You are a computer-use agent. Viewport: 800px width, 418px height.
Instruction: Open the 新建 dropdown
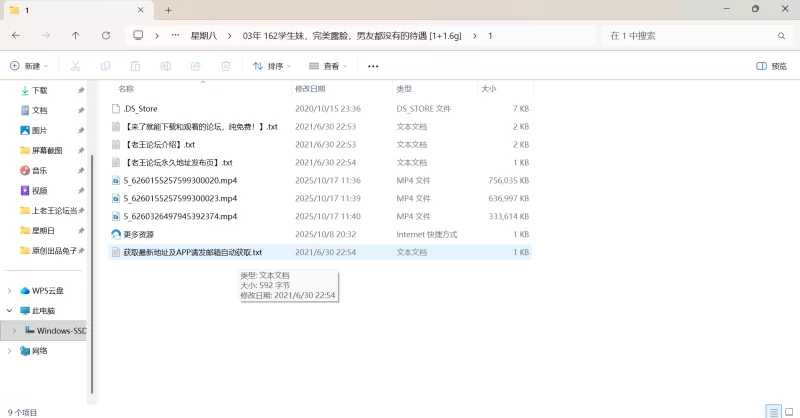coord(30,66)
